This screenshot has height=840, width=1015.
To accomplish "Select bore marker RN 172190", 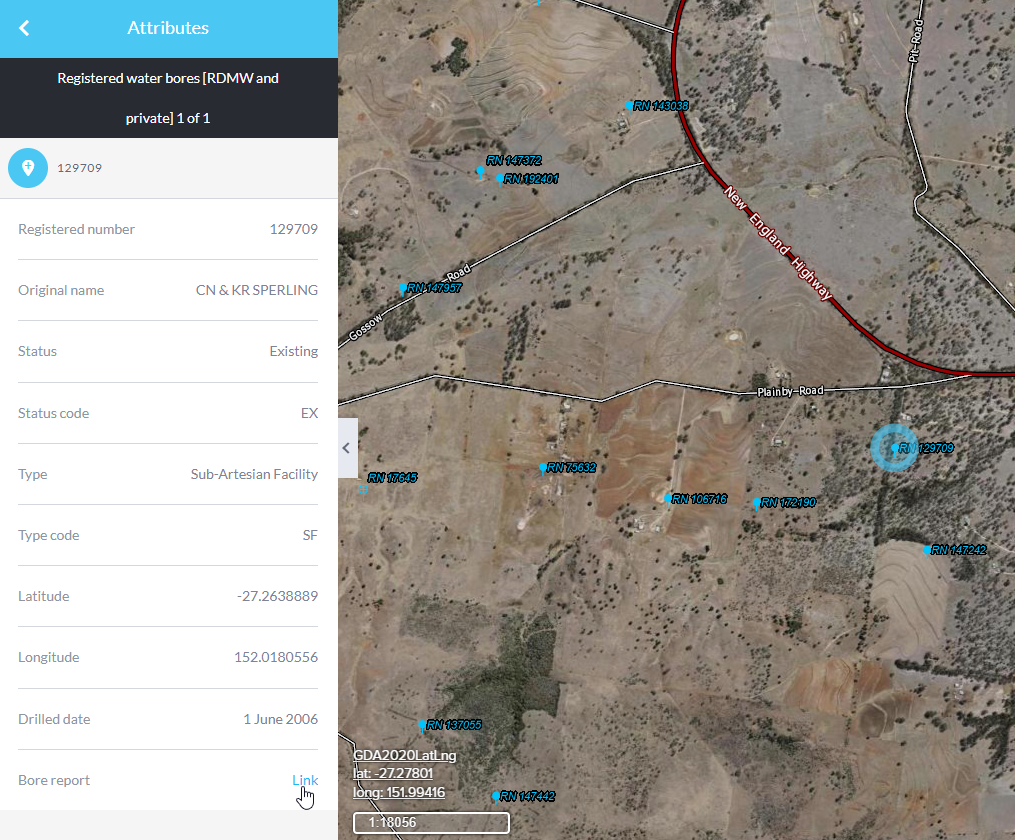I will coord(757,503).
